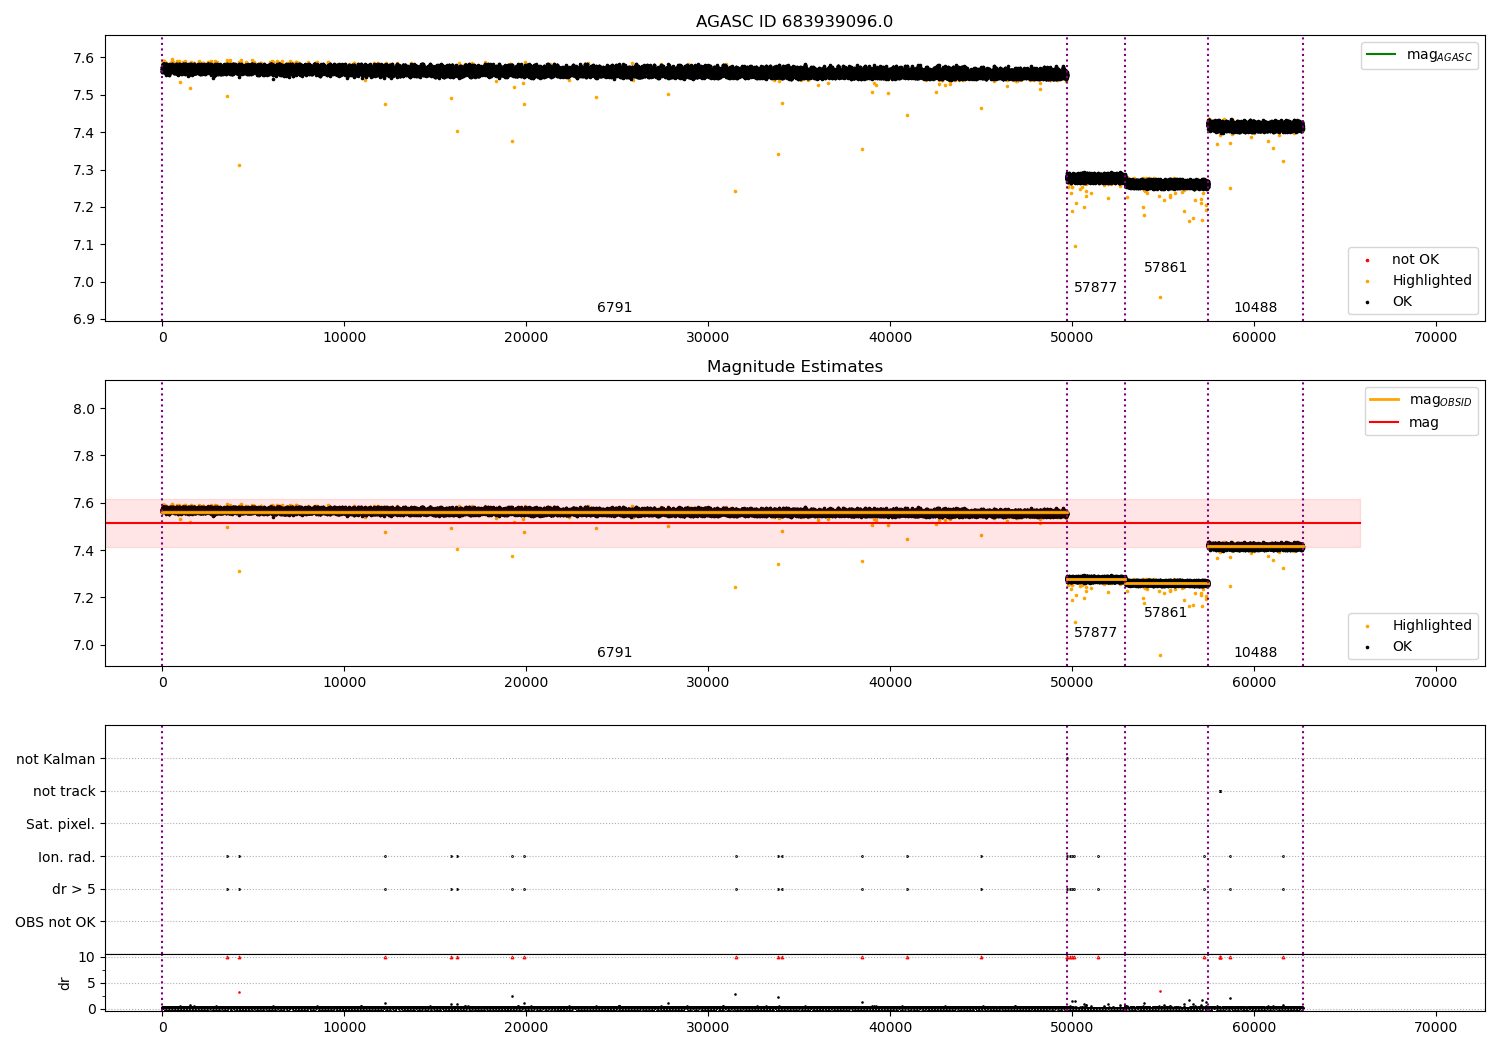Click the "not track" row label

click(64, 792)
